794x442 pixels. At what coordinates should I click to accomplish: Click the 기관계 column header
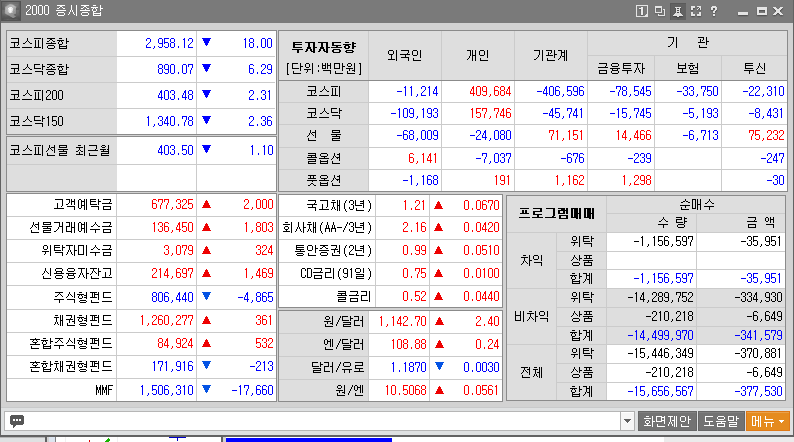coord(550,55)
